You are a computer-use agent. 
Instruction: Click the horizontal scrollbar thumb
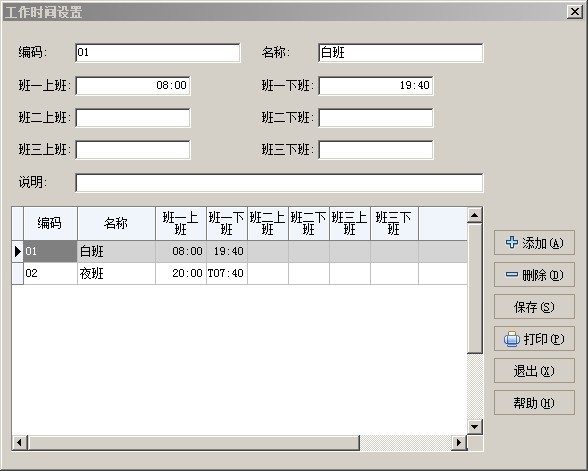194,443
